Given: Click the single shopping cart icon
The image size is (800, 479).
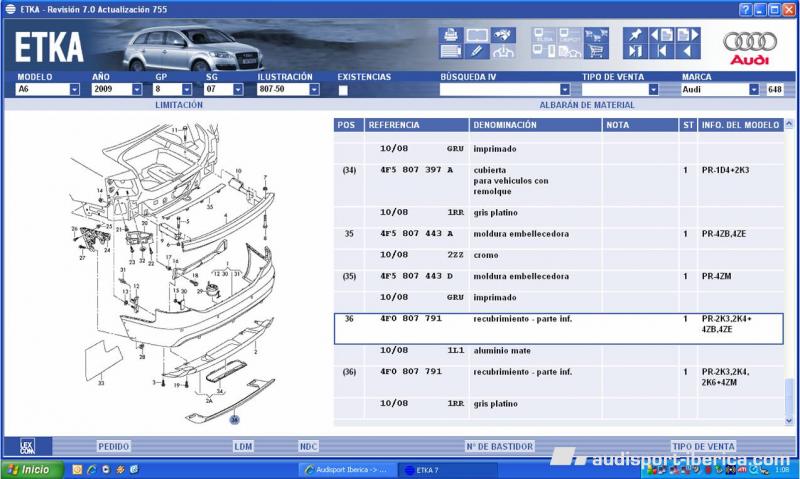Looking at the screenshot, I should pos(596,51).
